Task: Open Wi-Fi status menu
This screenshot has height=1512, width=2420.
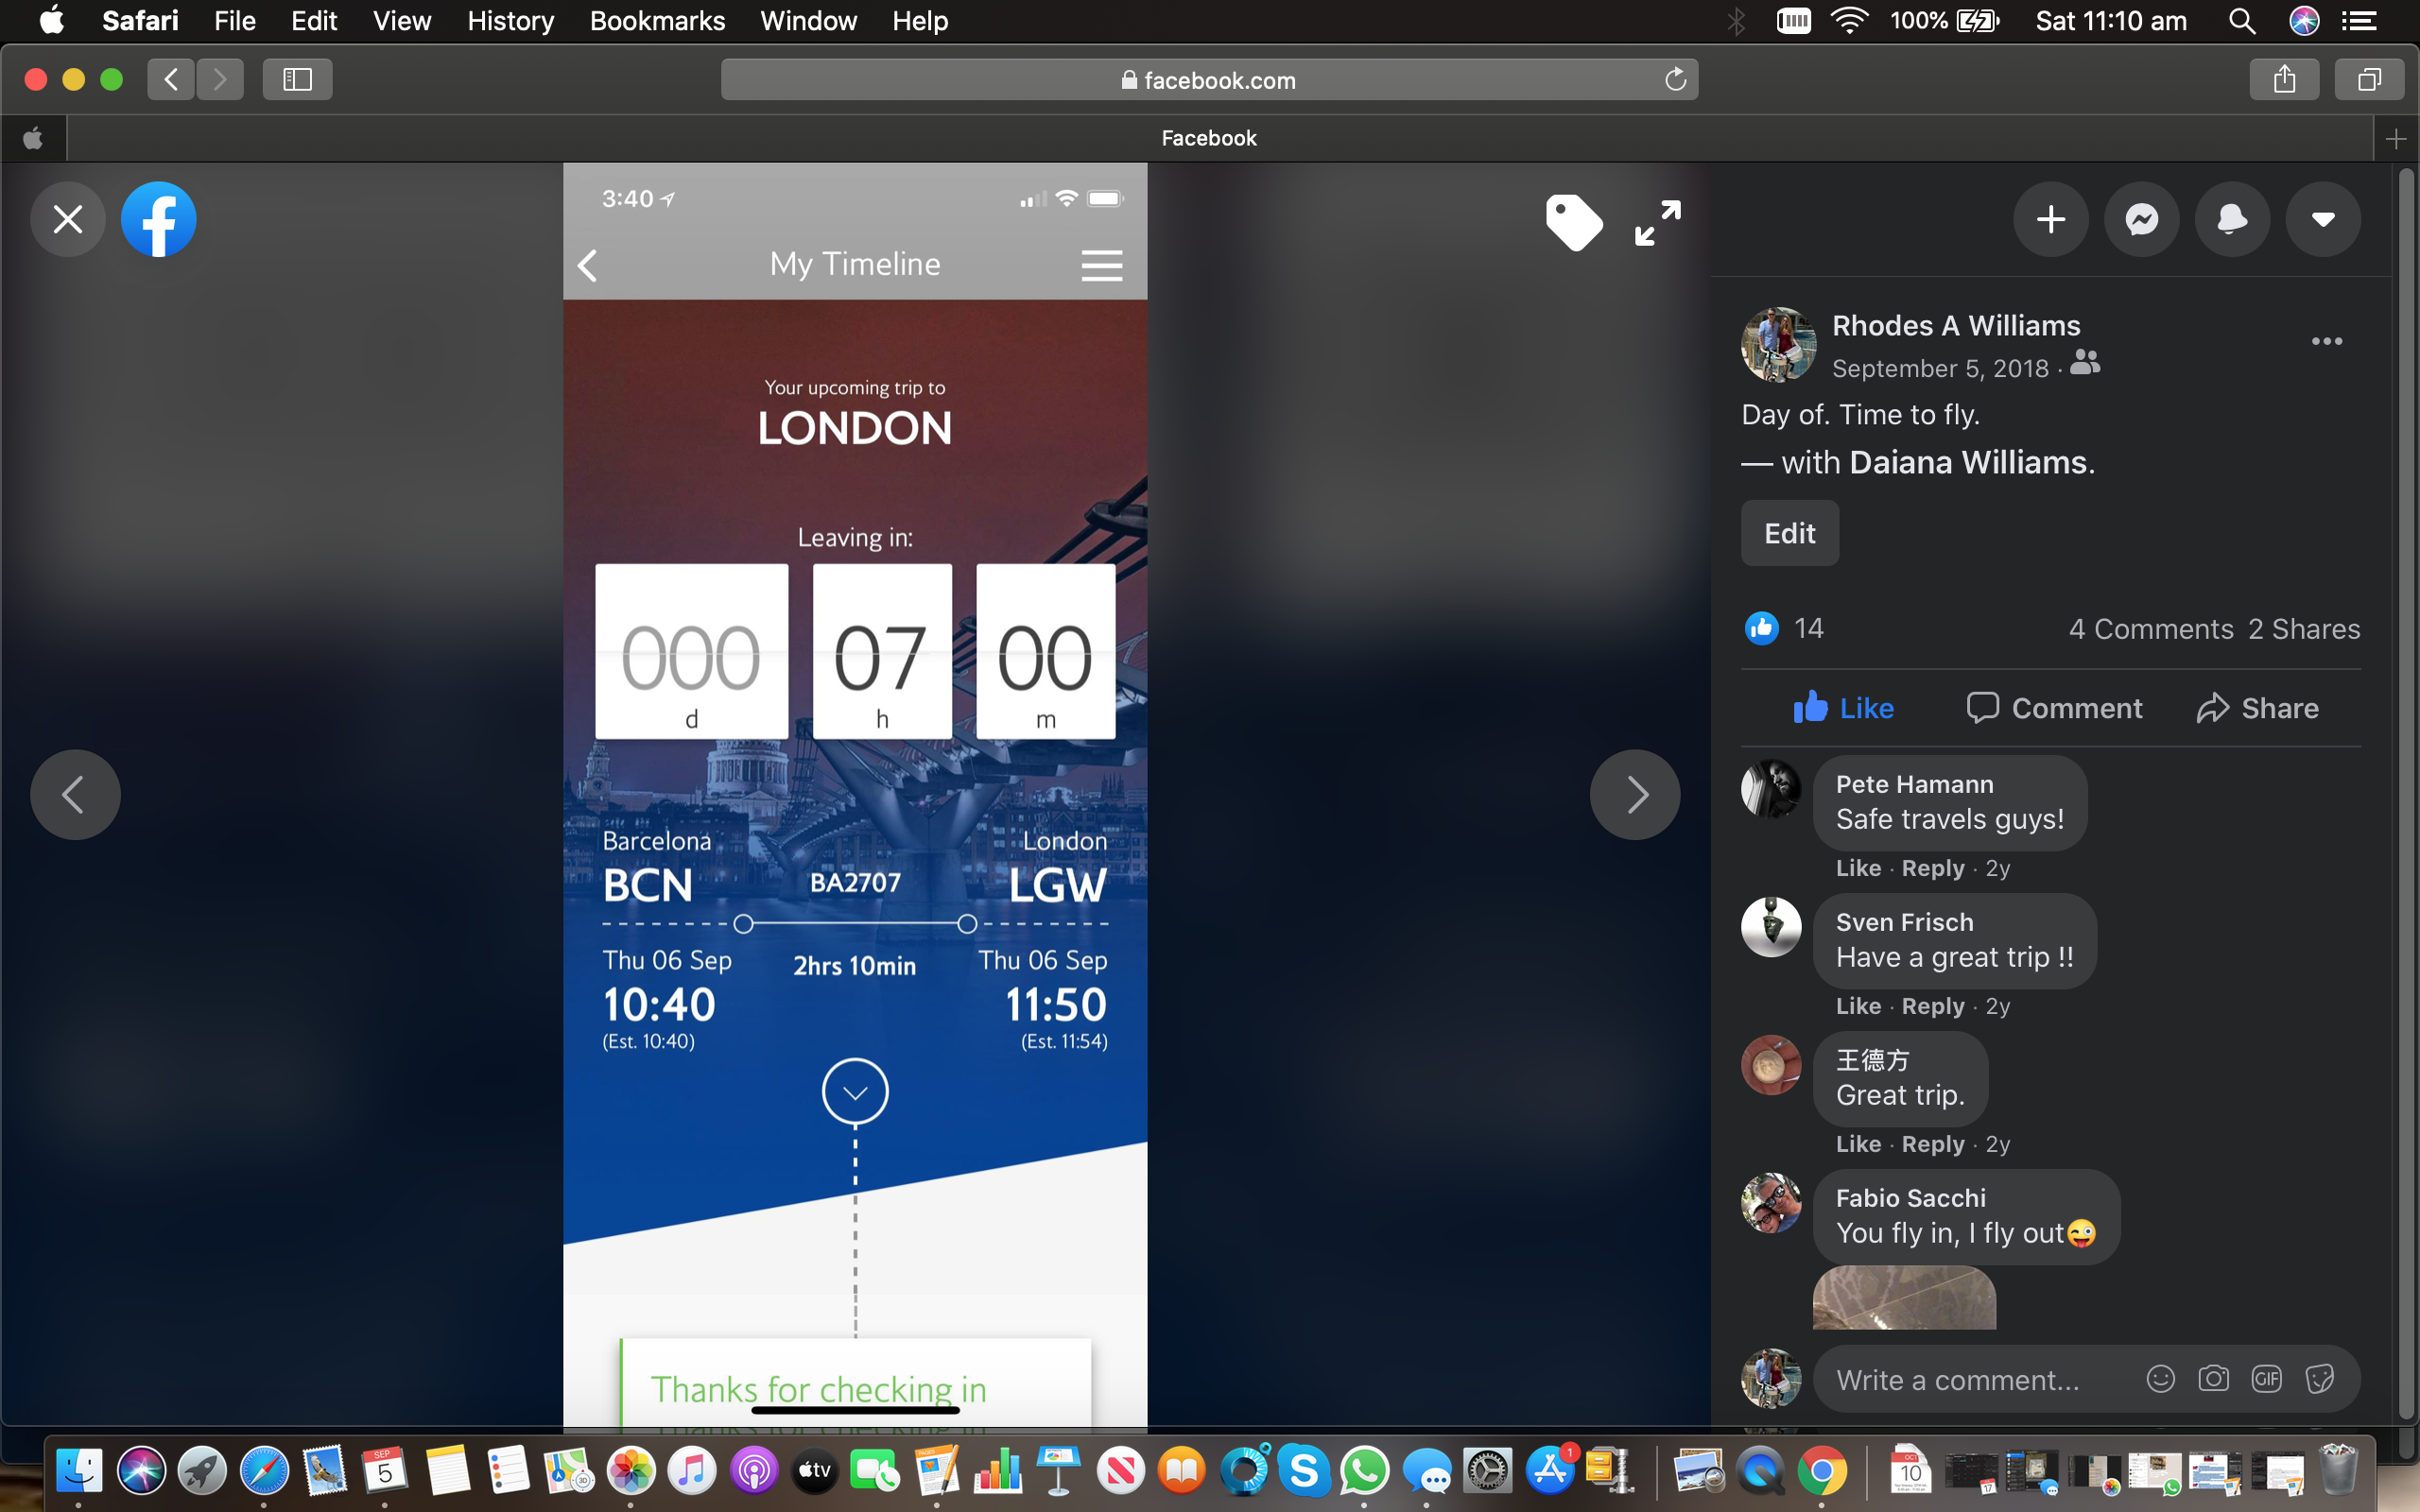Action: point(1850,21)
